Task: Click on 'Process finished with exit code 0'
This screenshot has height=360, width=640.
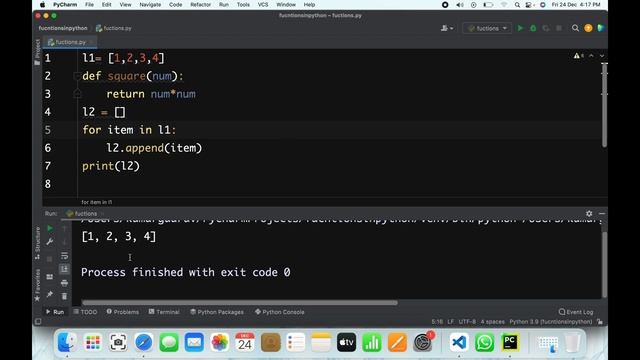Action: (186, 272)
